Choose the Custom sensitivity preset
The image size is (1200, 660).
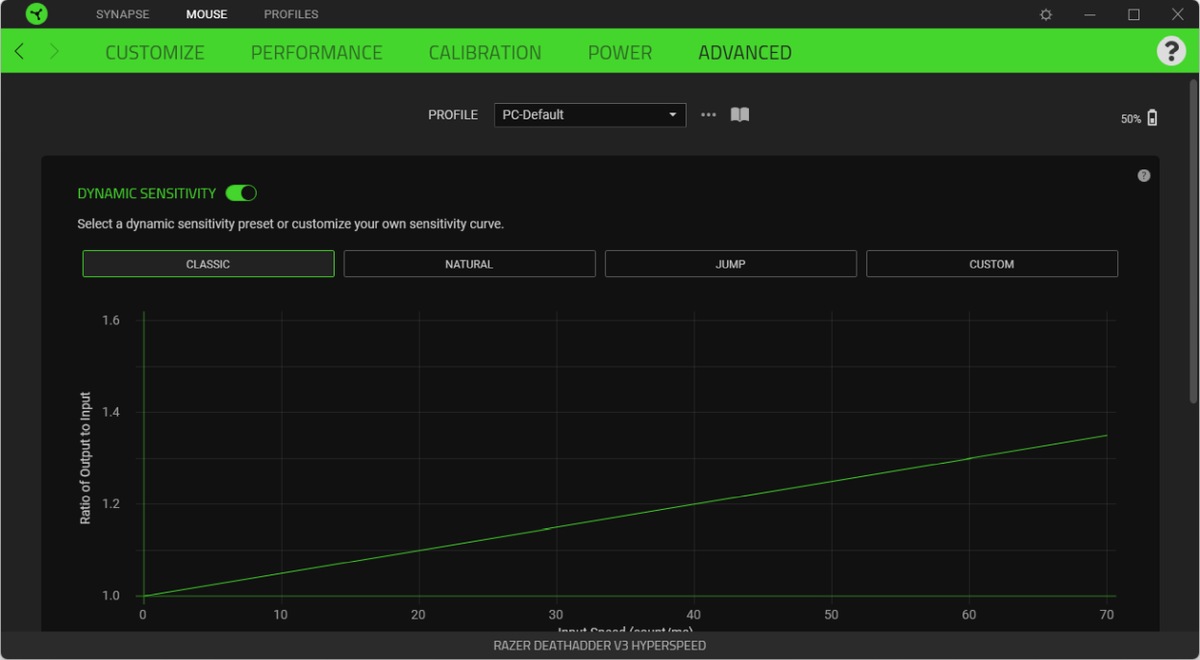tap(992, 264)
